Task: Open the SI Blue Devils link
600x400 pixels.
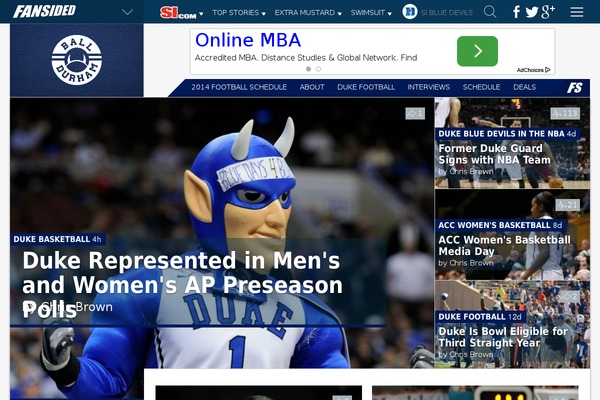Action: point(447,13)
